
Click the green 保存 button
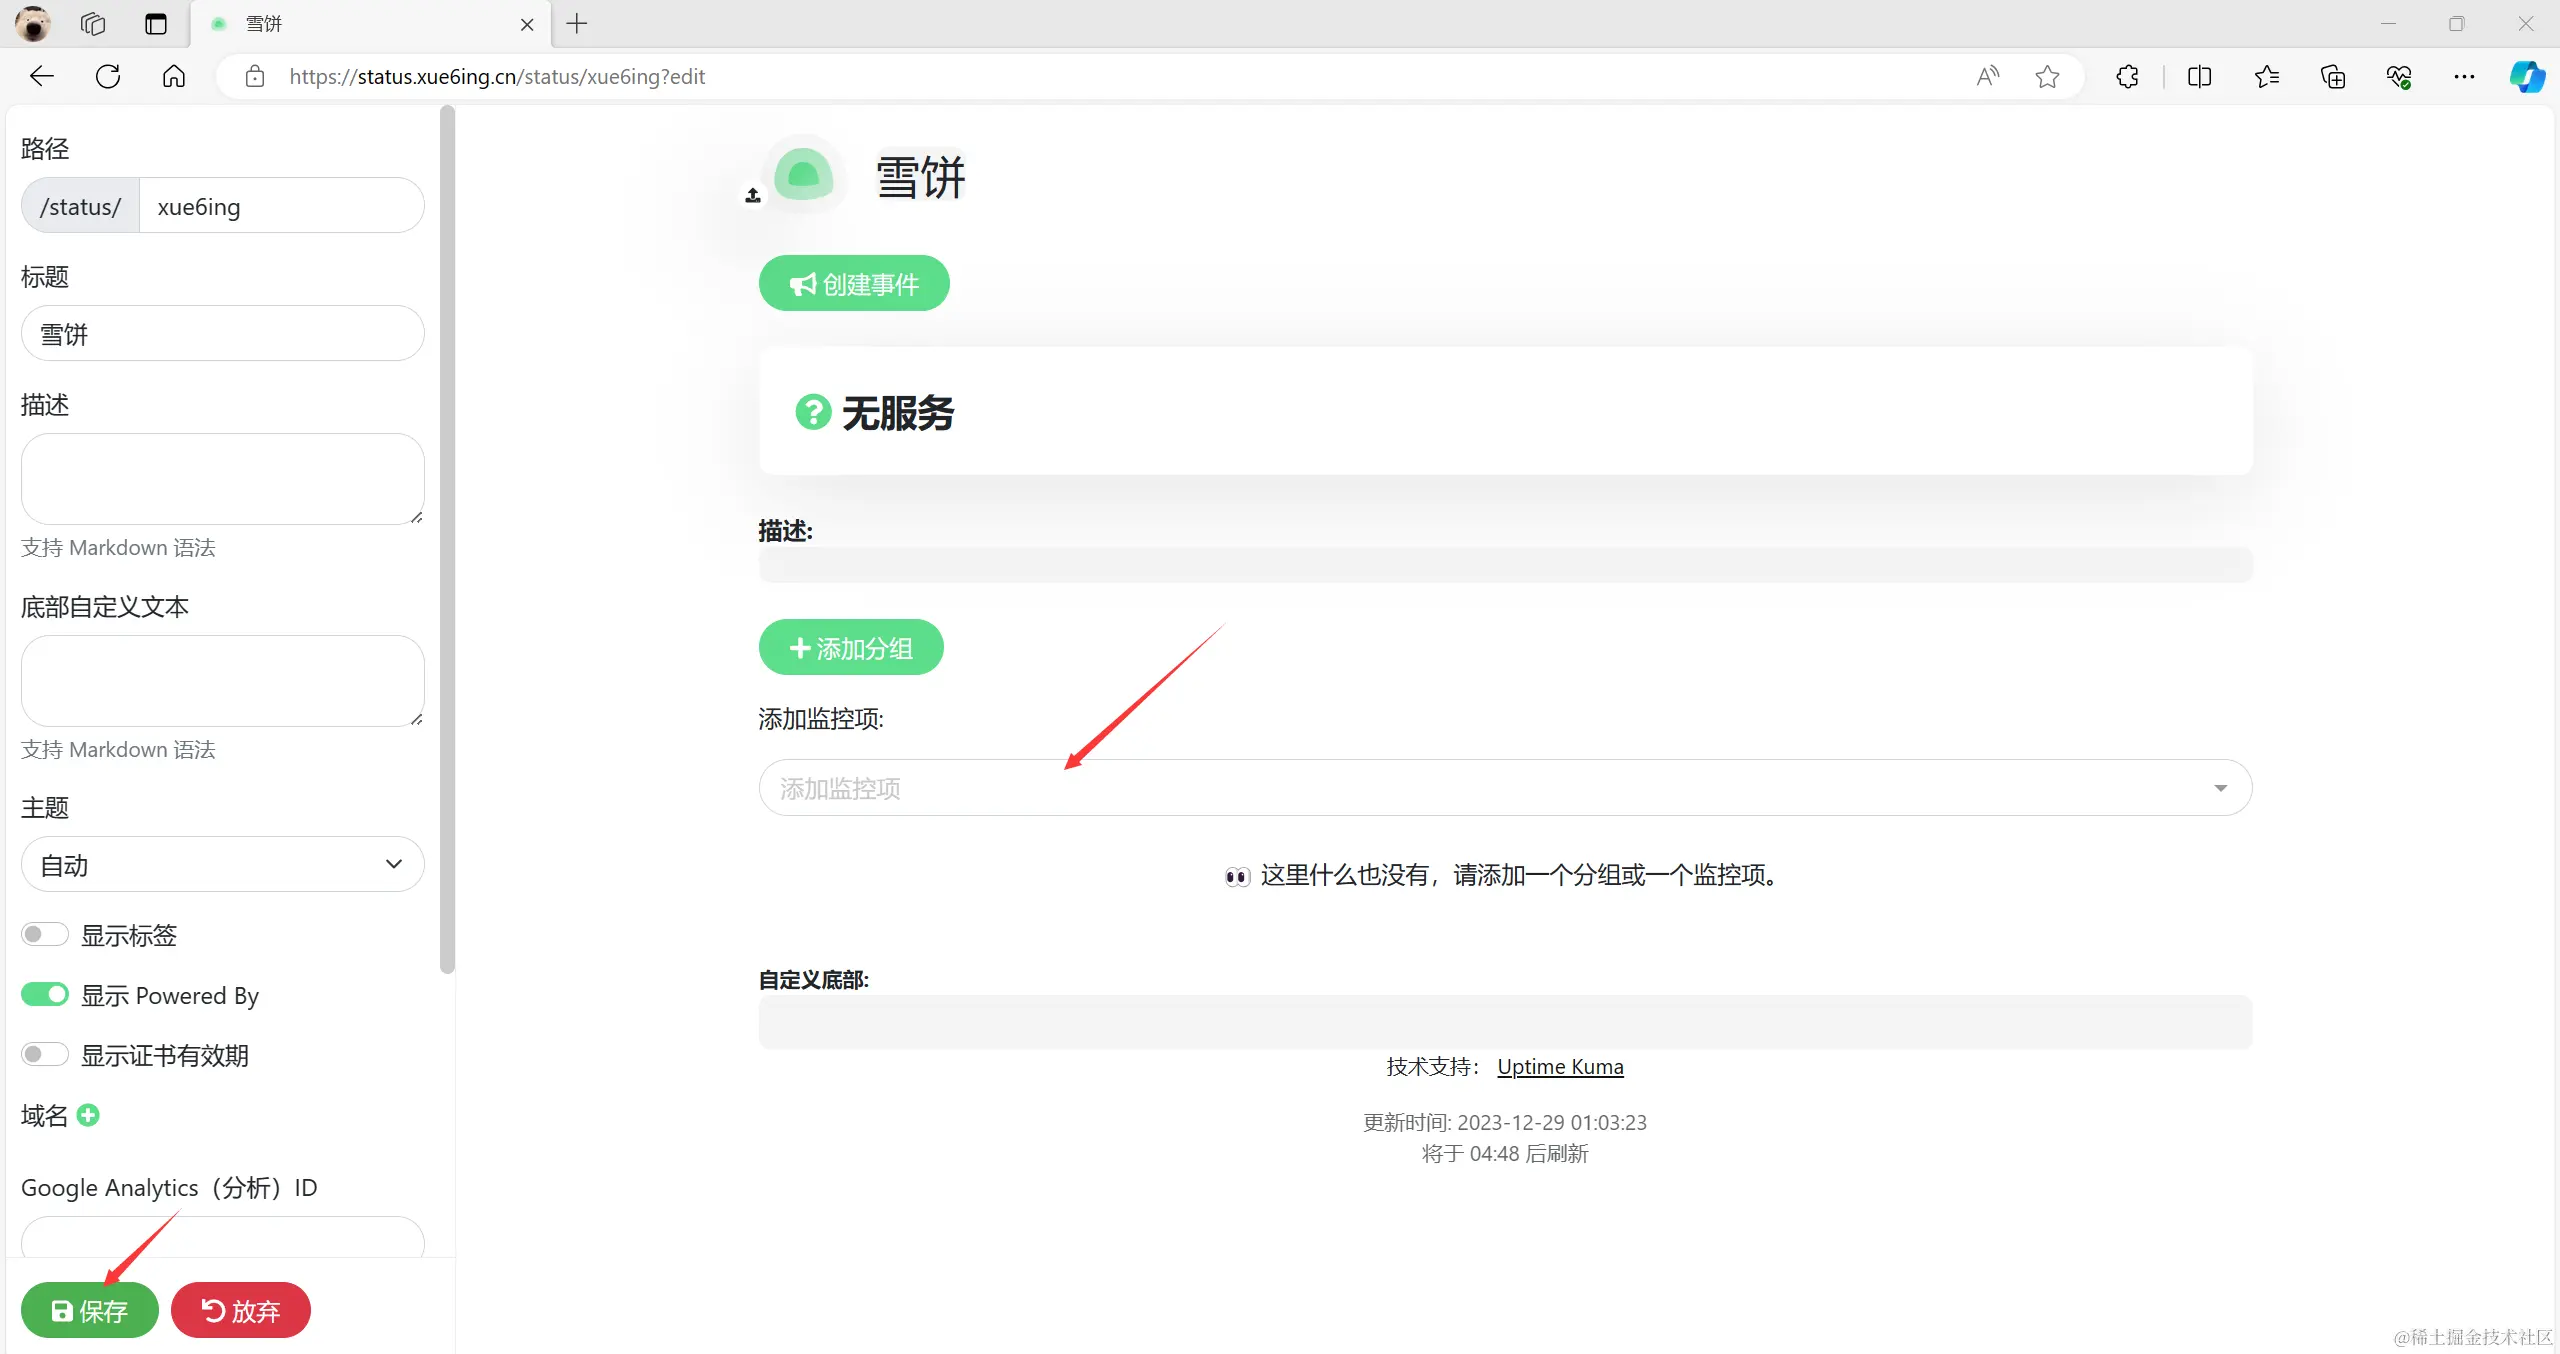pyautogui.click(x=90, y=1310)
